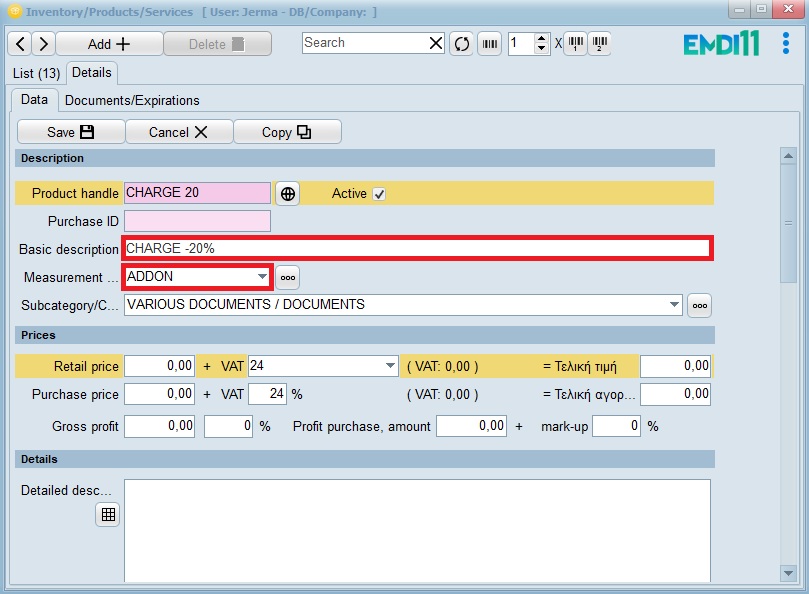
Task: Open the three-dot options menu
Action: click(786, 44)
